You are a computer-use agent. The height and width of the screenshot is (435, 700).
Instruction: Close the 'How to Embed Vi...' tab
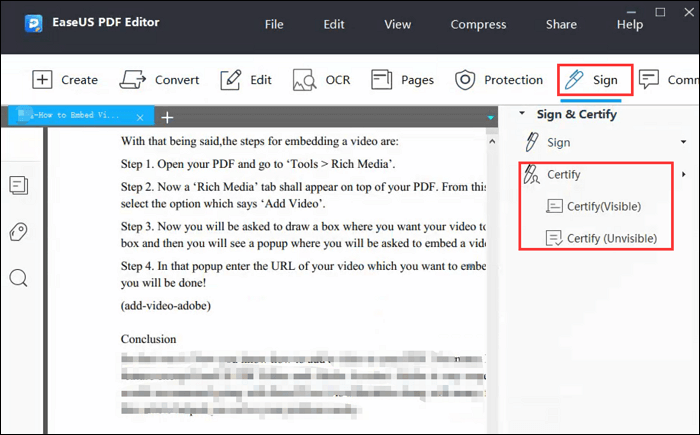140,117
